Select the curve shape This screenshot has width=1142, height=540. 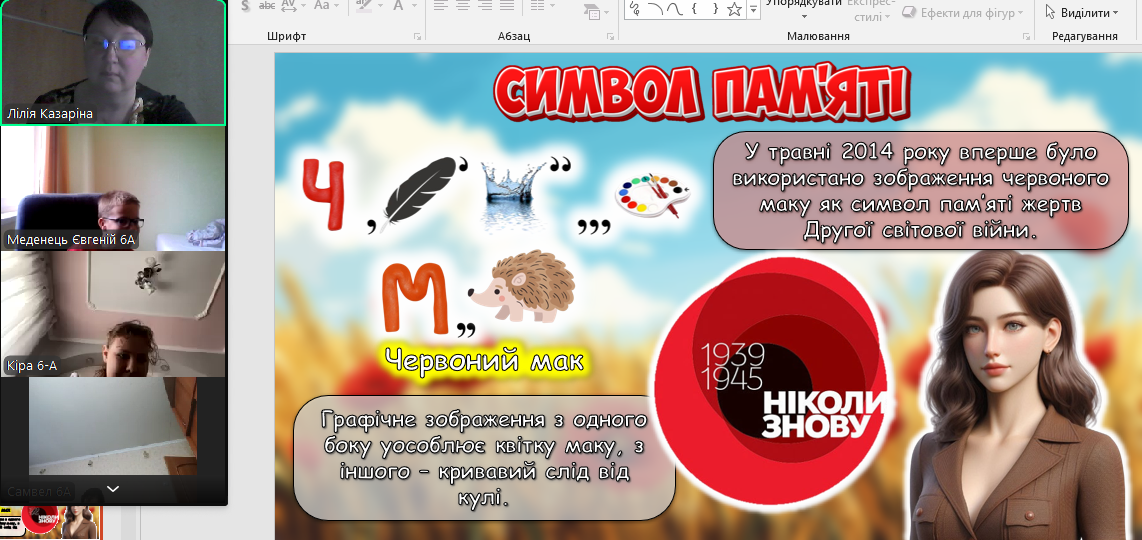click(675, 9)
